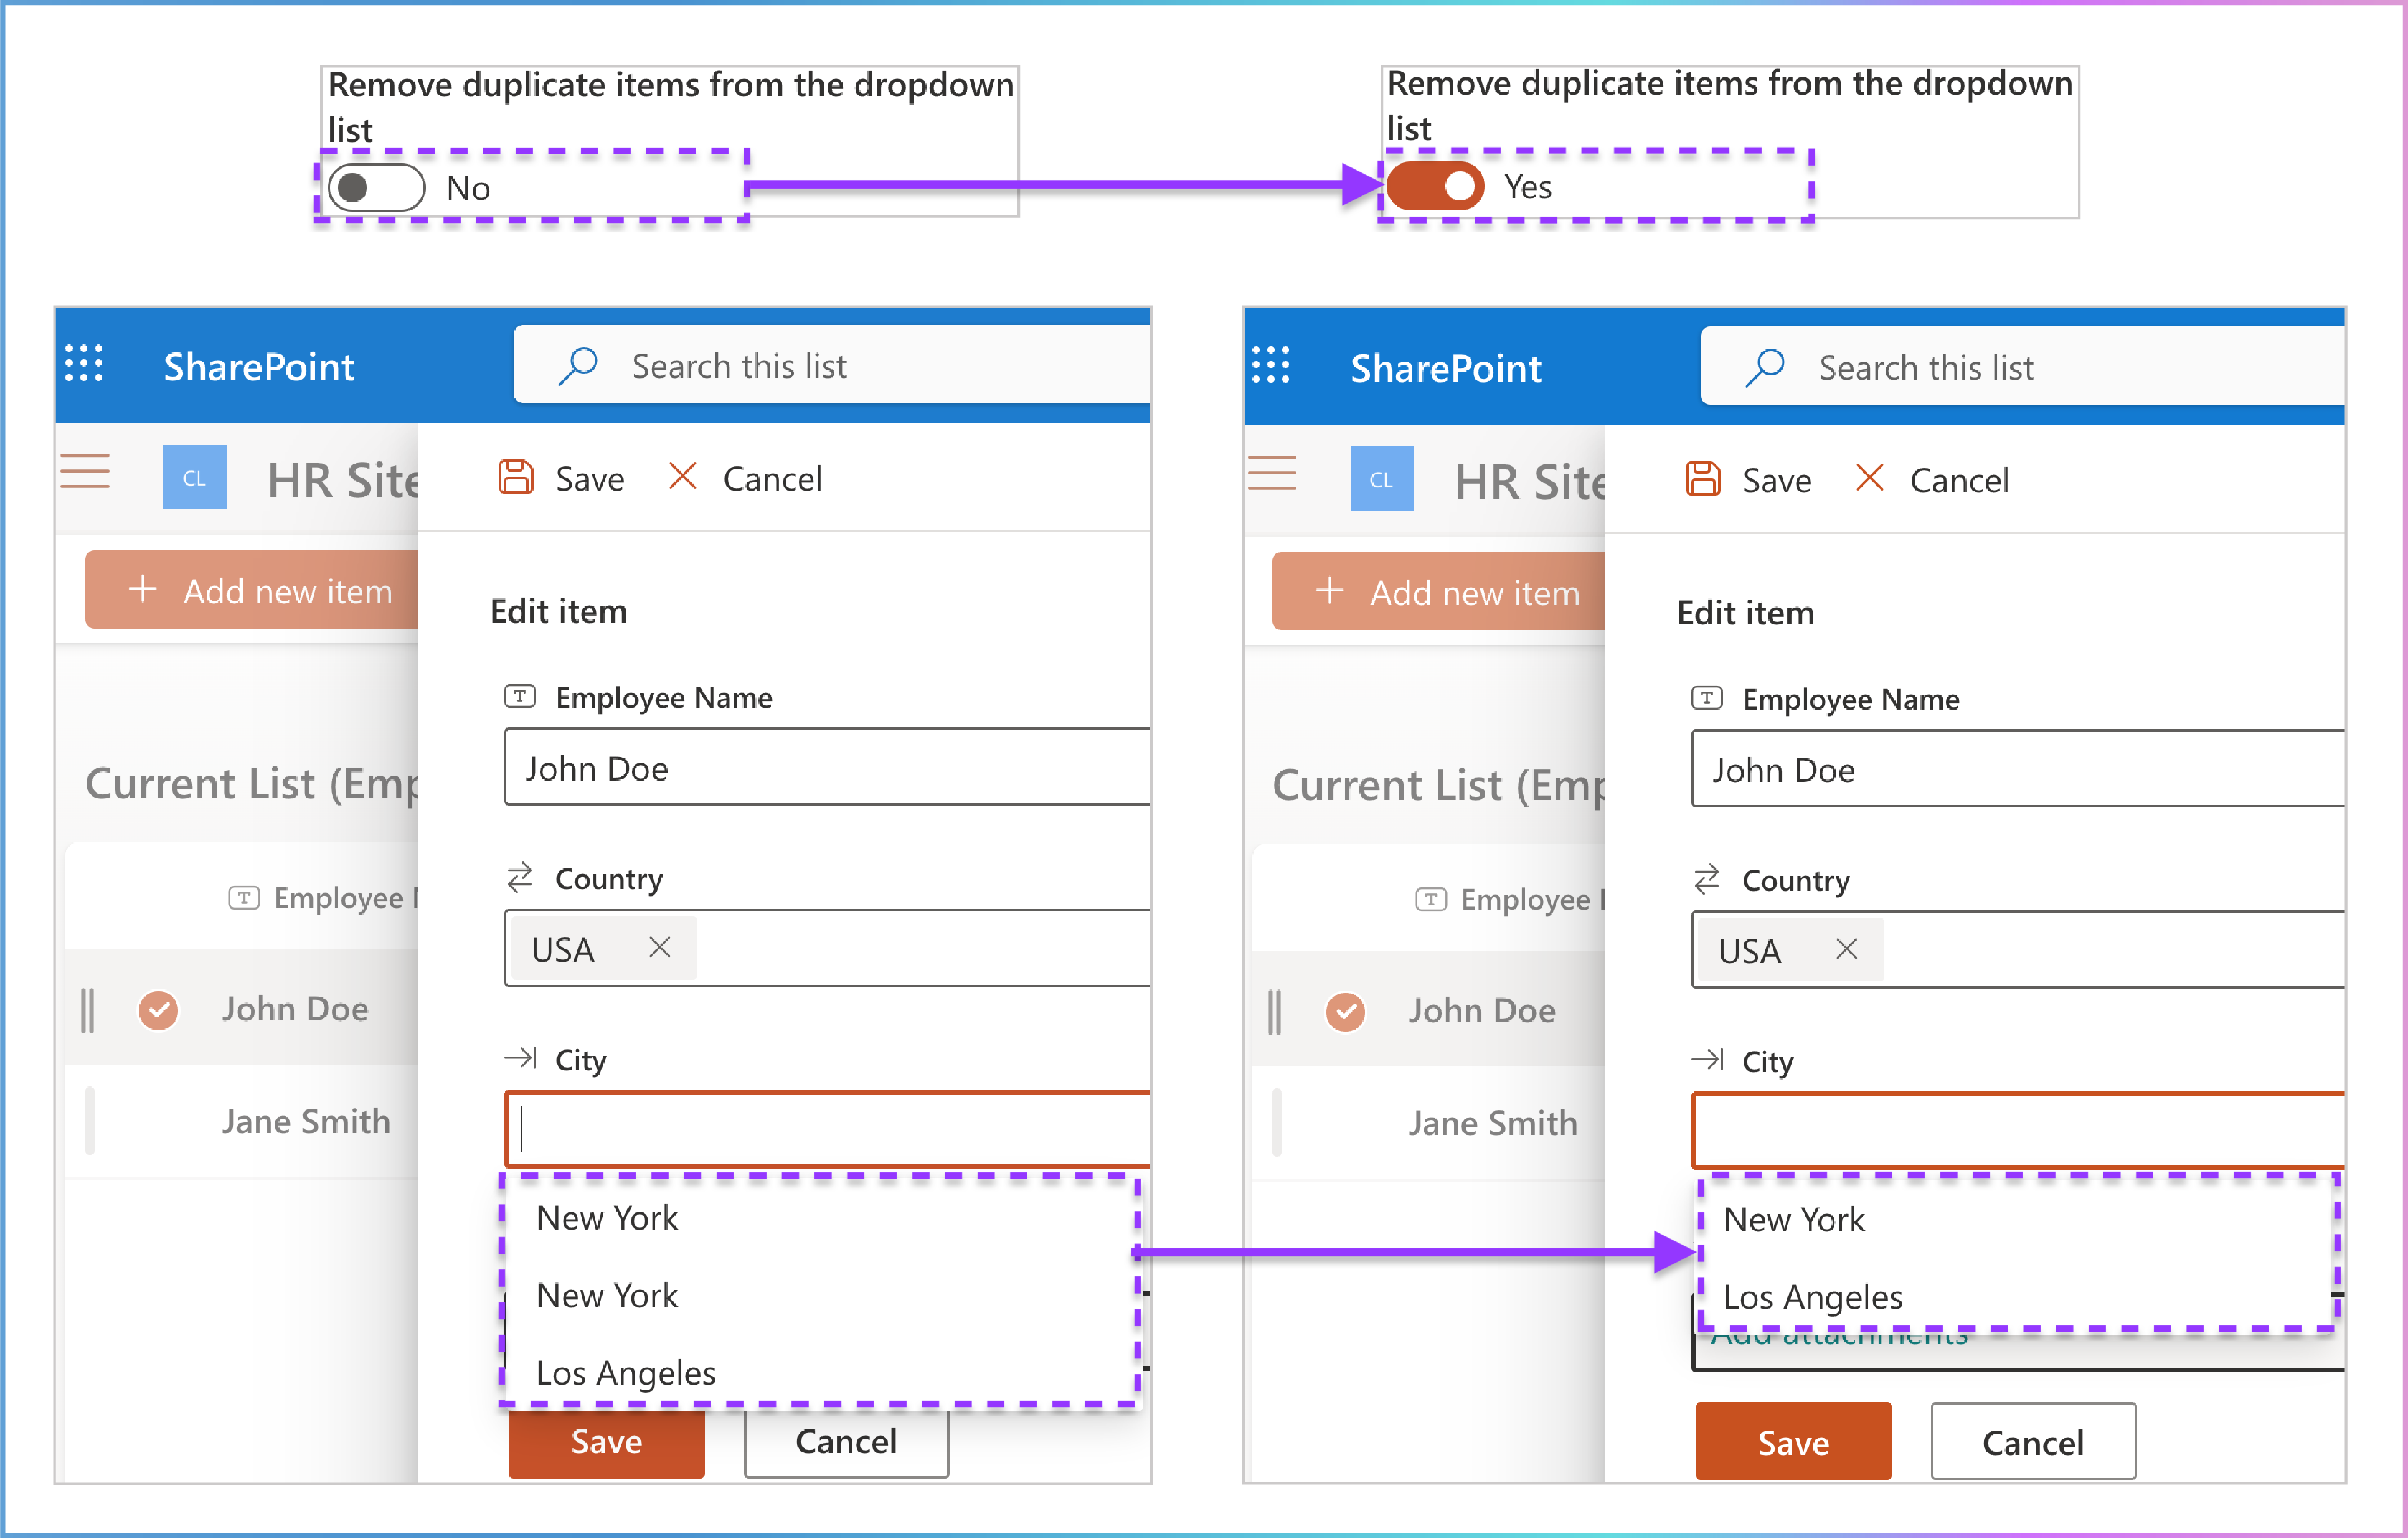Click City arrow icon in right form

(1707, 1060)
